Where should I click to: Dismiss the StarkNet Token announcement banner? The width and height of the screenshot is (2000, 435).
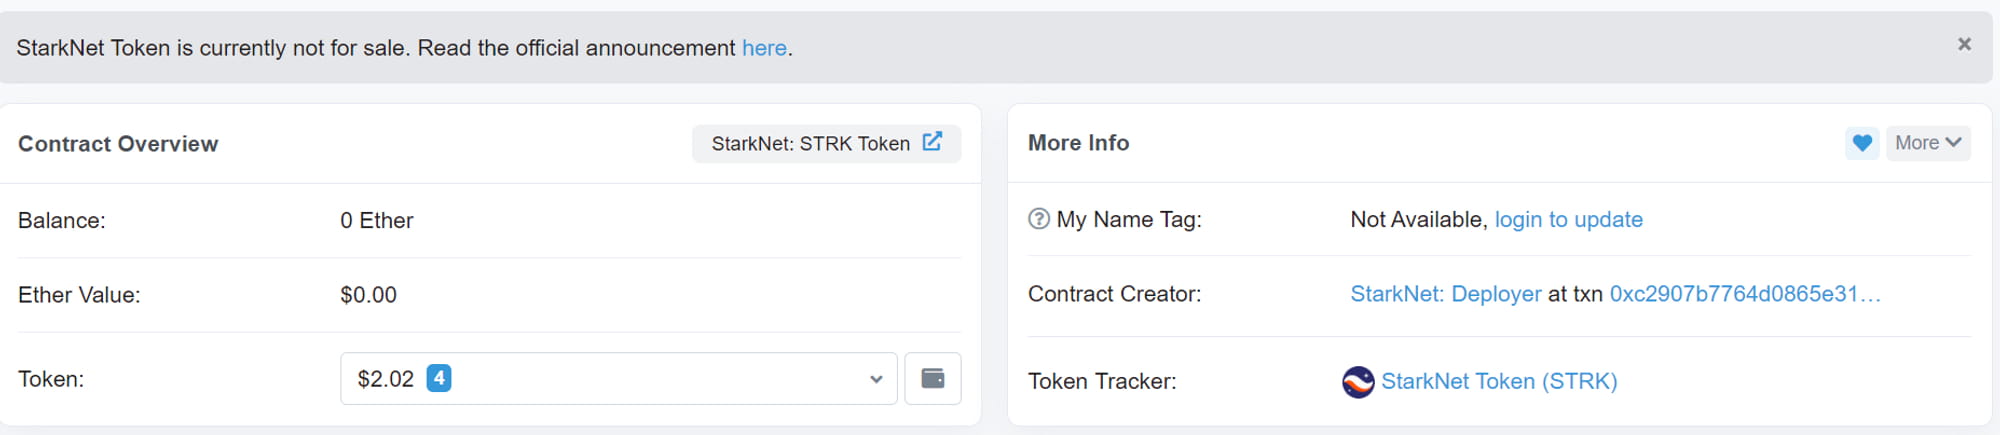1964,44
